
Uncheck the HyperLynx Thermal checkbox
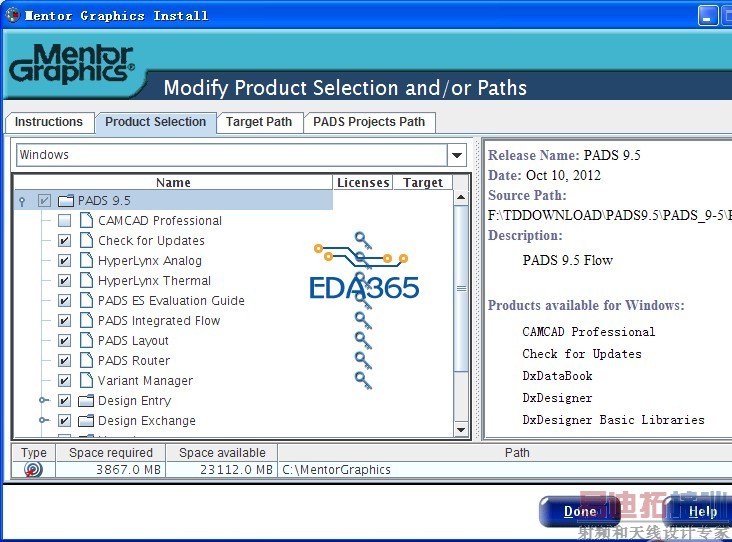(x=64, y=281)
